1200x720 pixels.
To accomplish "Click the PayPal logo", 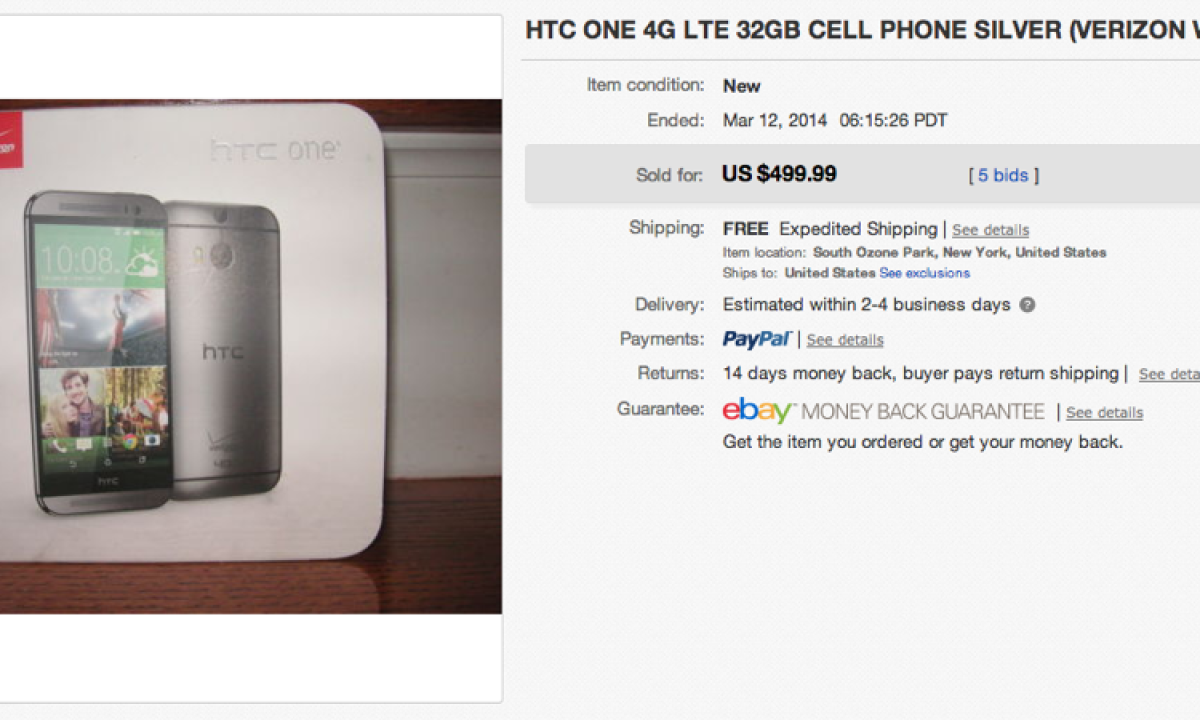I will coord(757,339).
